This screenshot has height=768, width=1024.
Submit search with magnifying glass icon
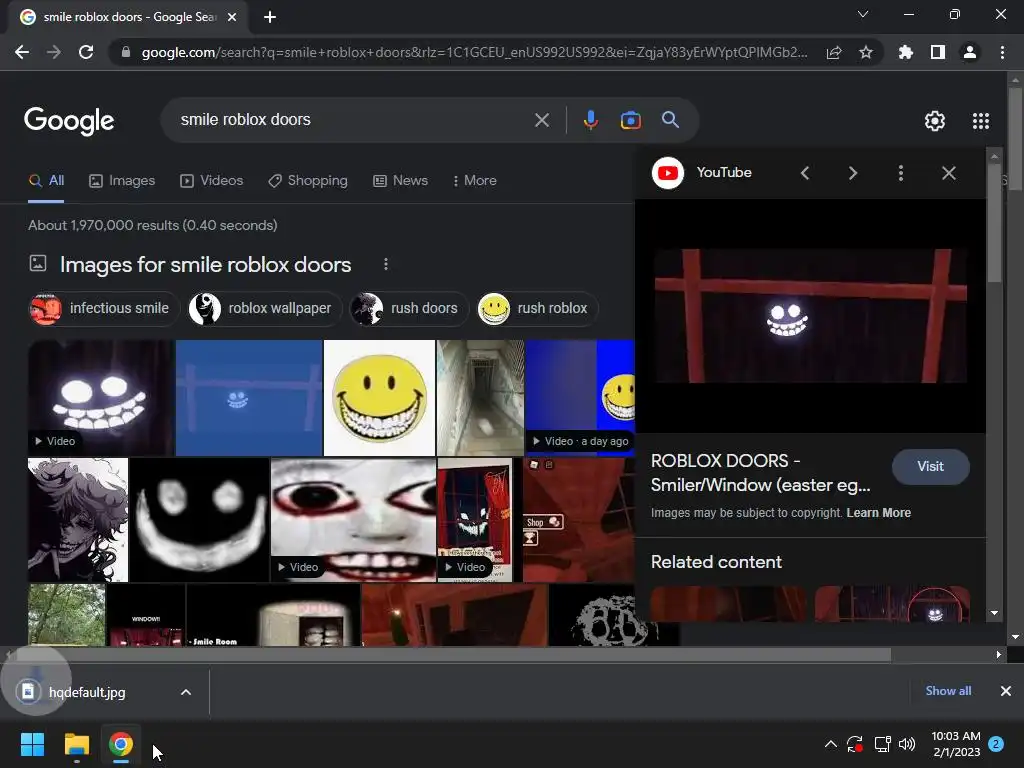click(670, 120)
